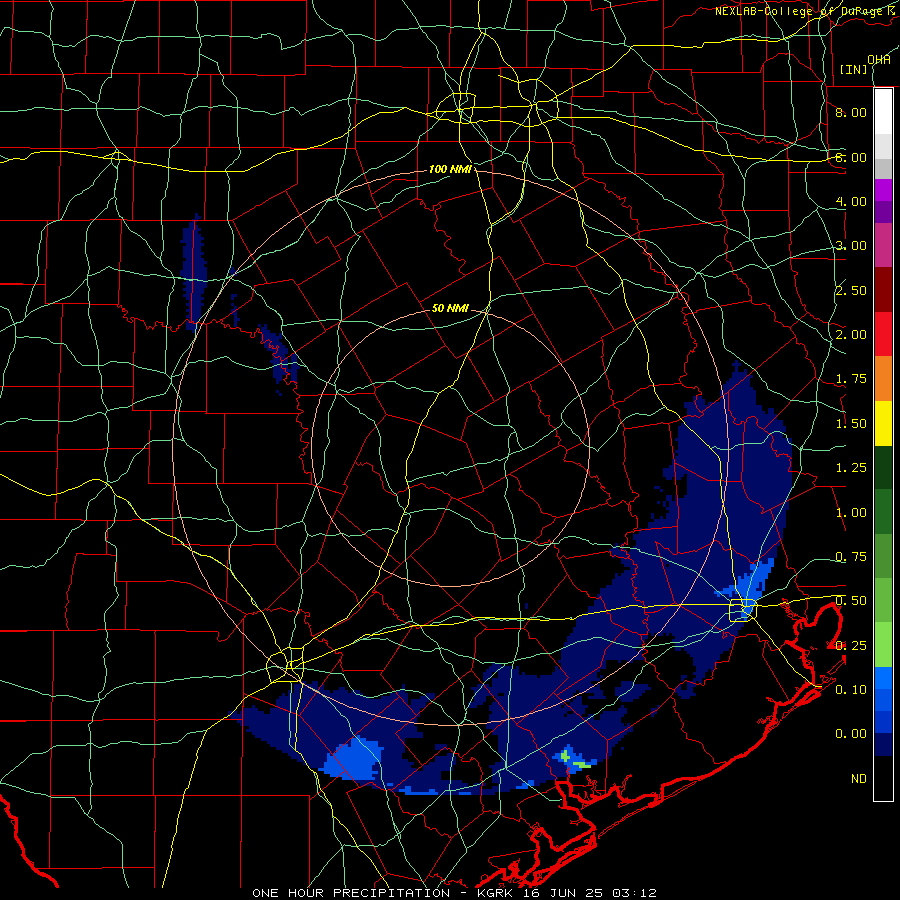This screenshot has width=900, height=900.
Task: Select the bright red swatch beside 2.00
Action: coord(883,334)
